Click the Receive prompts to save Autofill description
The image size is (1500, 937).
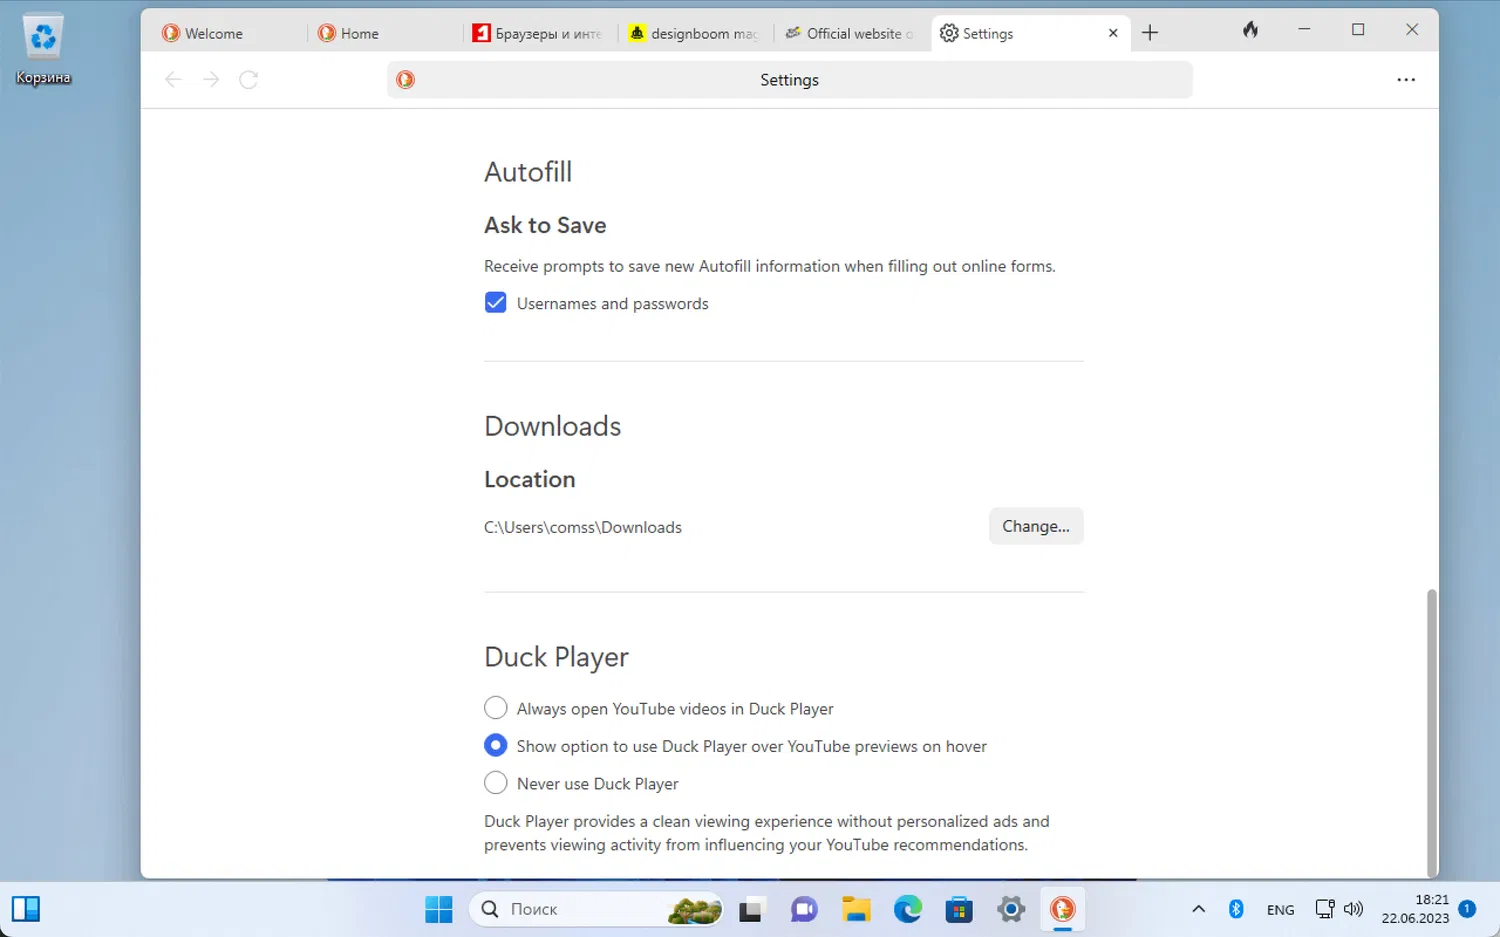click(770, 266)
